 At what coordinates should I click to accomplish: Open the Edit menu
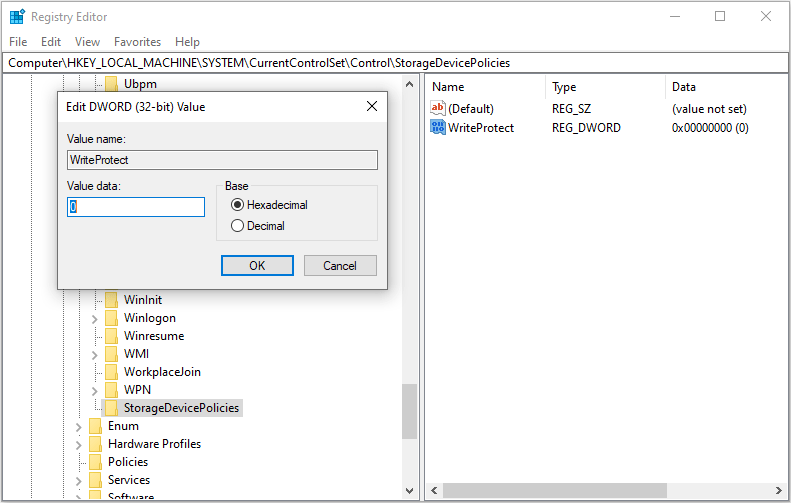pos(51,42)
